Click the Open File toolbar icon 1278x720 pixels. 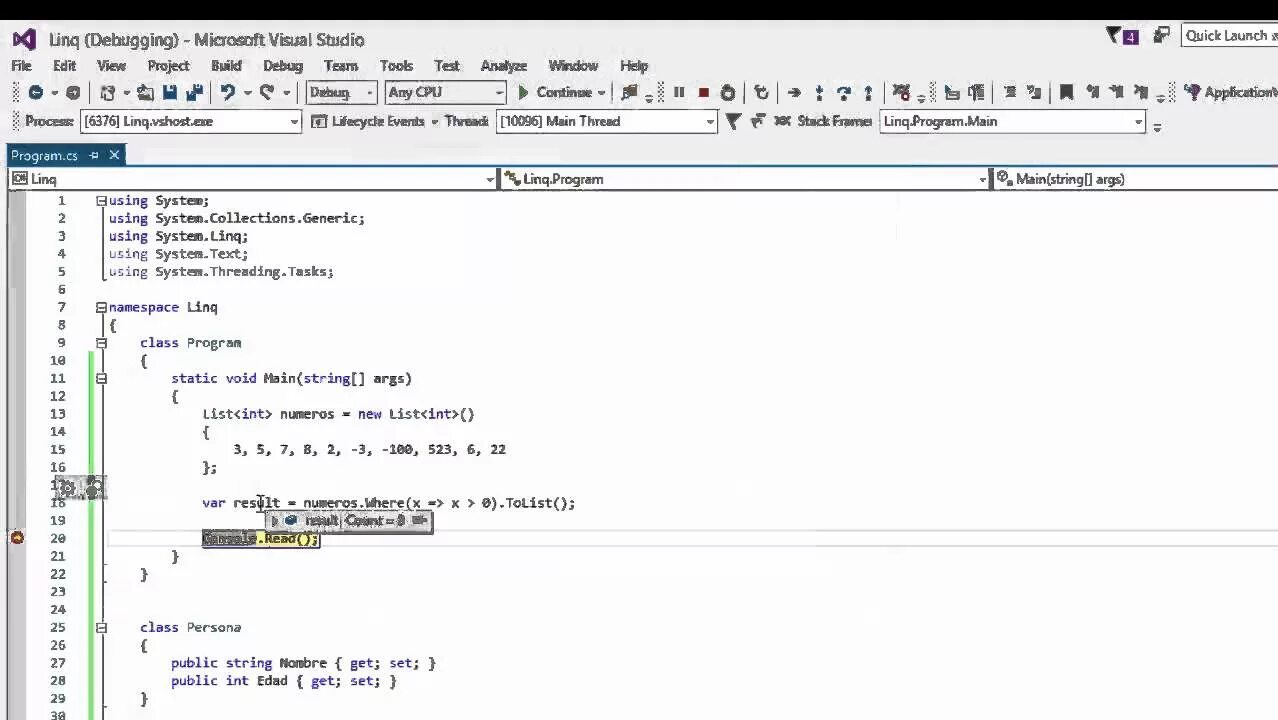[x=145, y=92]
